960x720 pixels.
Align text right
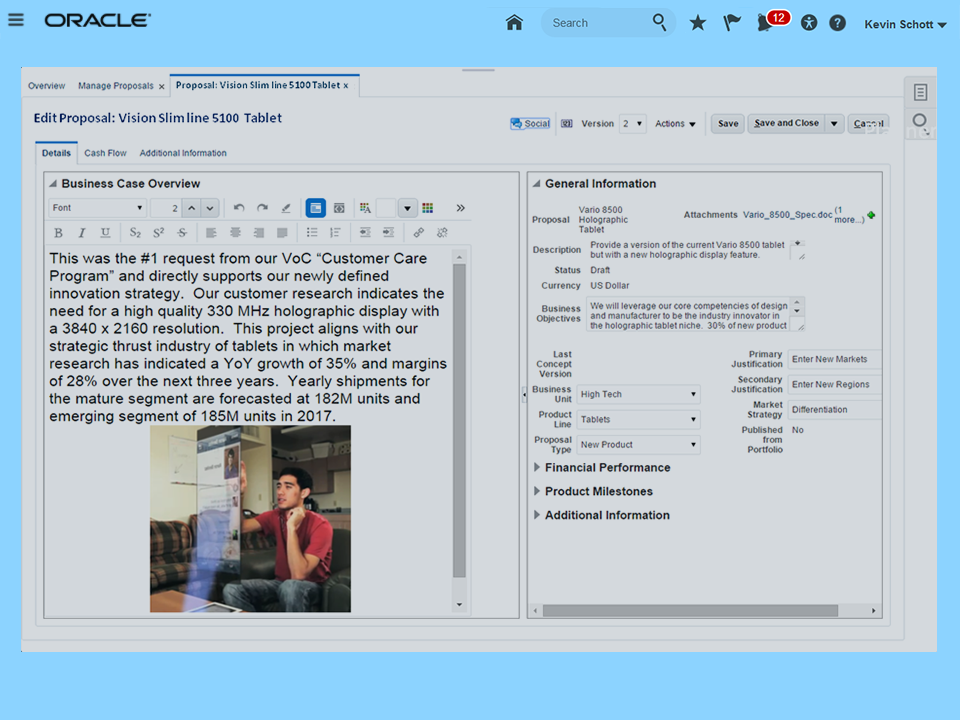(x=258, y=233)
